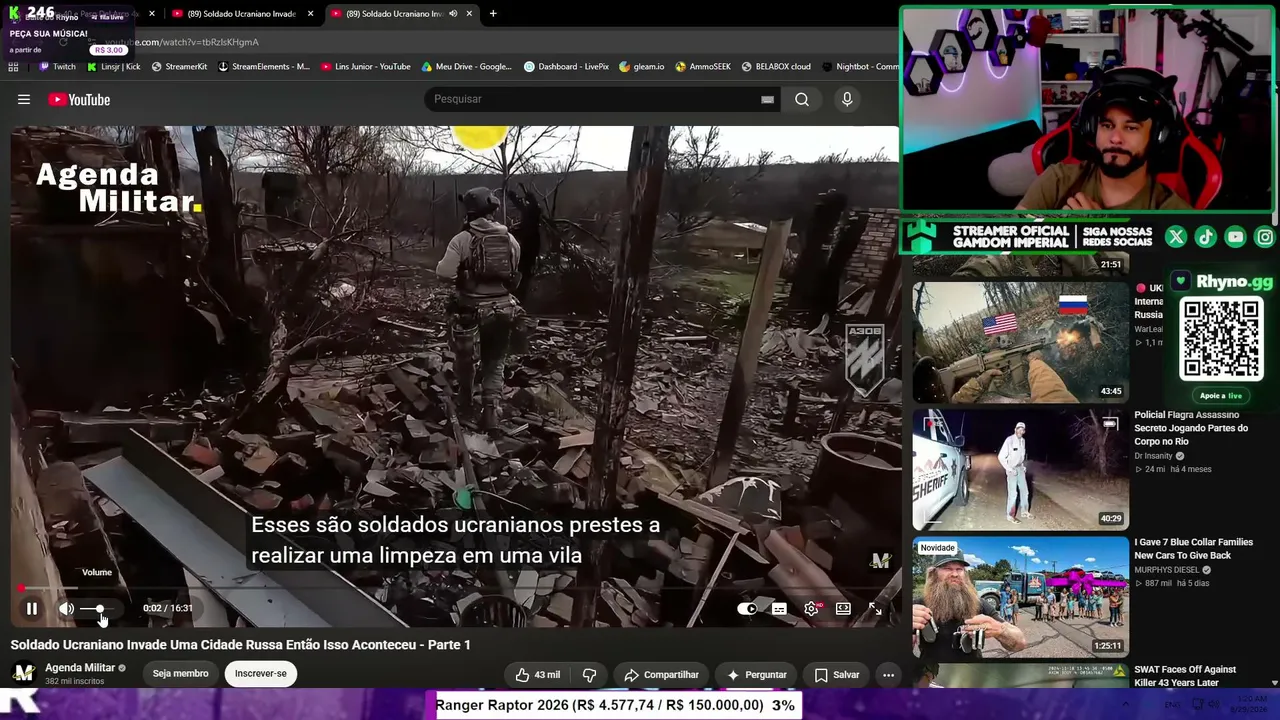Viewport: 1280px width, 720px height.
Task: Click the X social icon in stream overlay
Action: tap(1176, 237)
